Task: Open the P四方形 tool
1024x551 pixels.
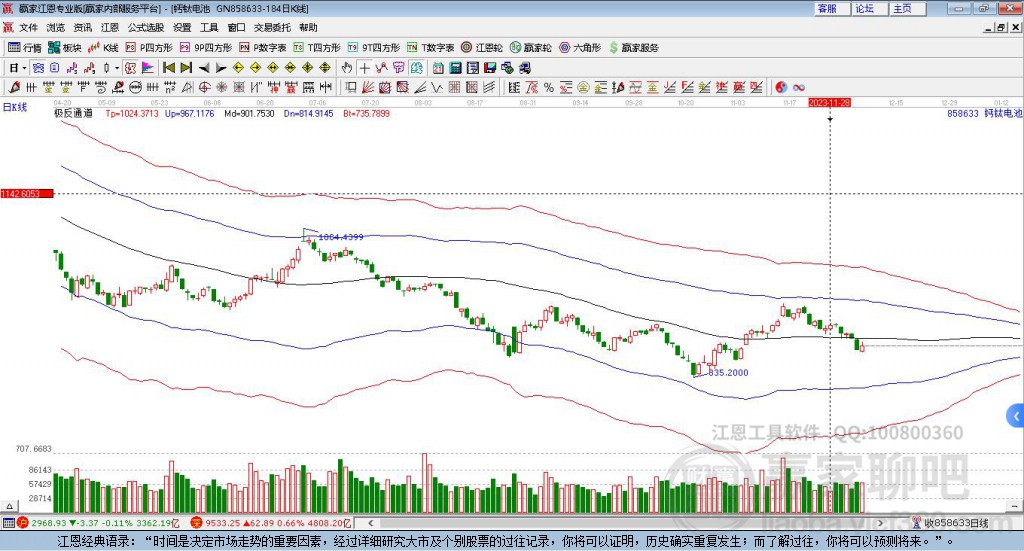Action: point(148,48)
